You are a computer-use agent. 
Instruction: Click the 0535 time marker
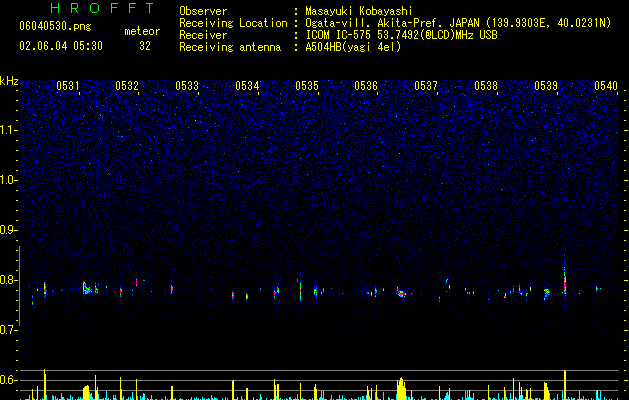tap(307, 86)
